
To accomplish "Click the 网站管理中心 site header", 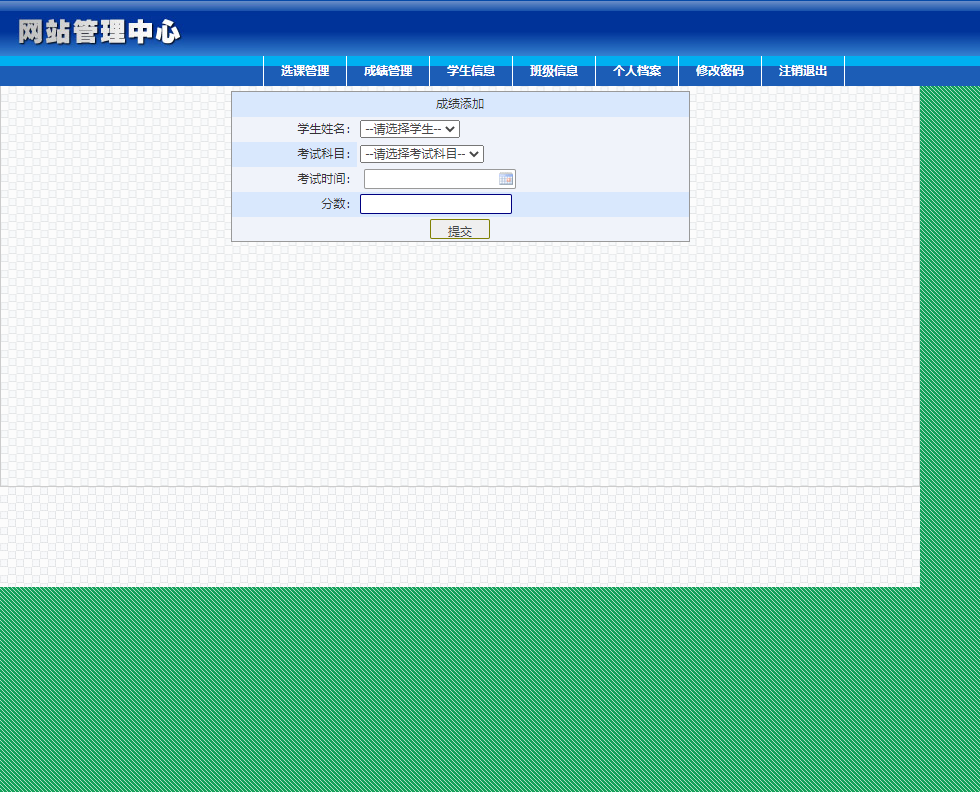I will click(x=95, y=32).
